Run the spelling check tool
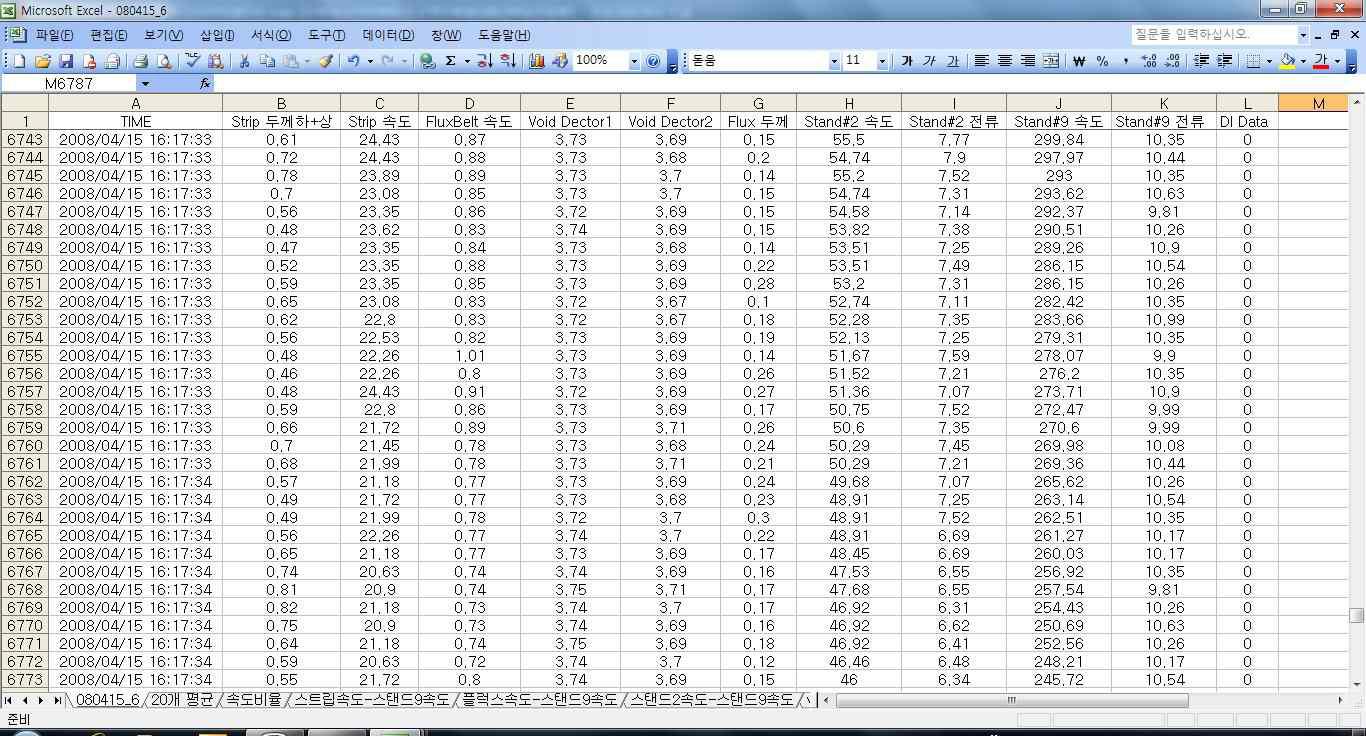 192,61
